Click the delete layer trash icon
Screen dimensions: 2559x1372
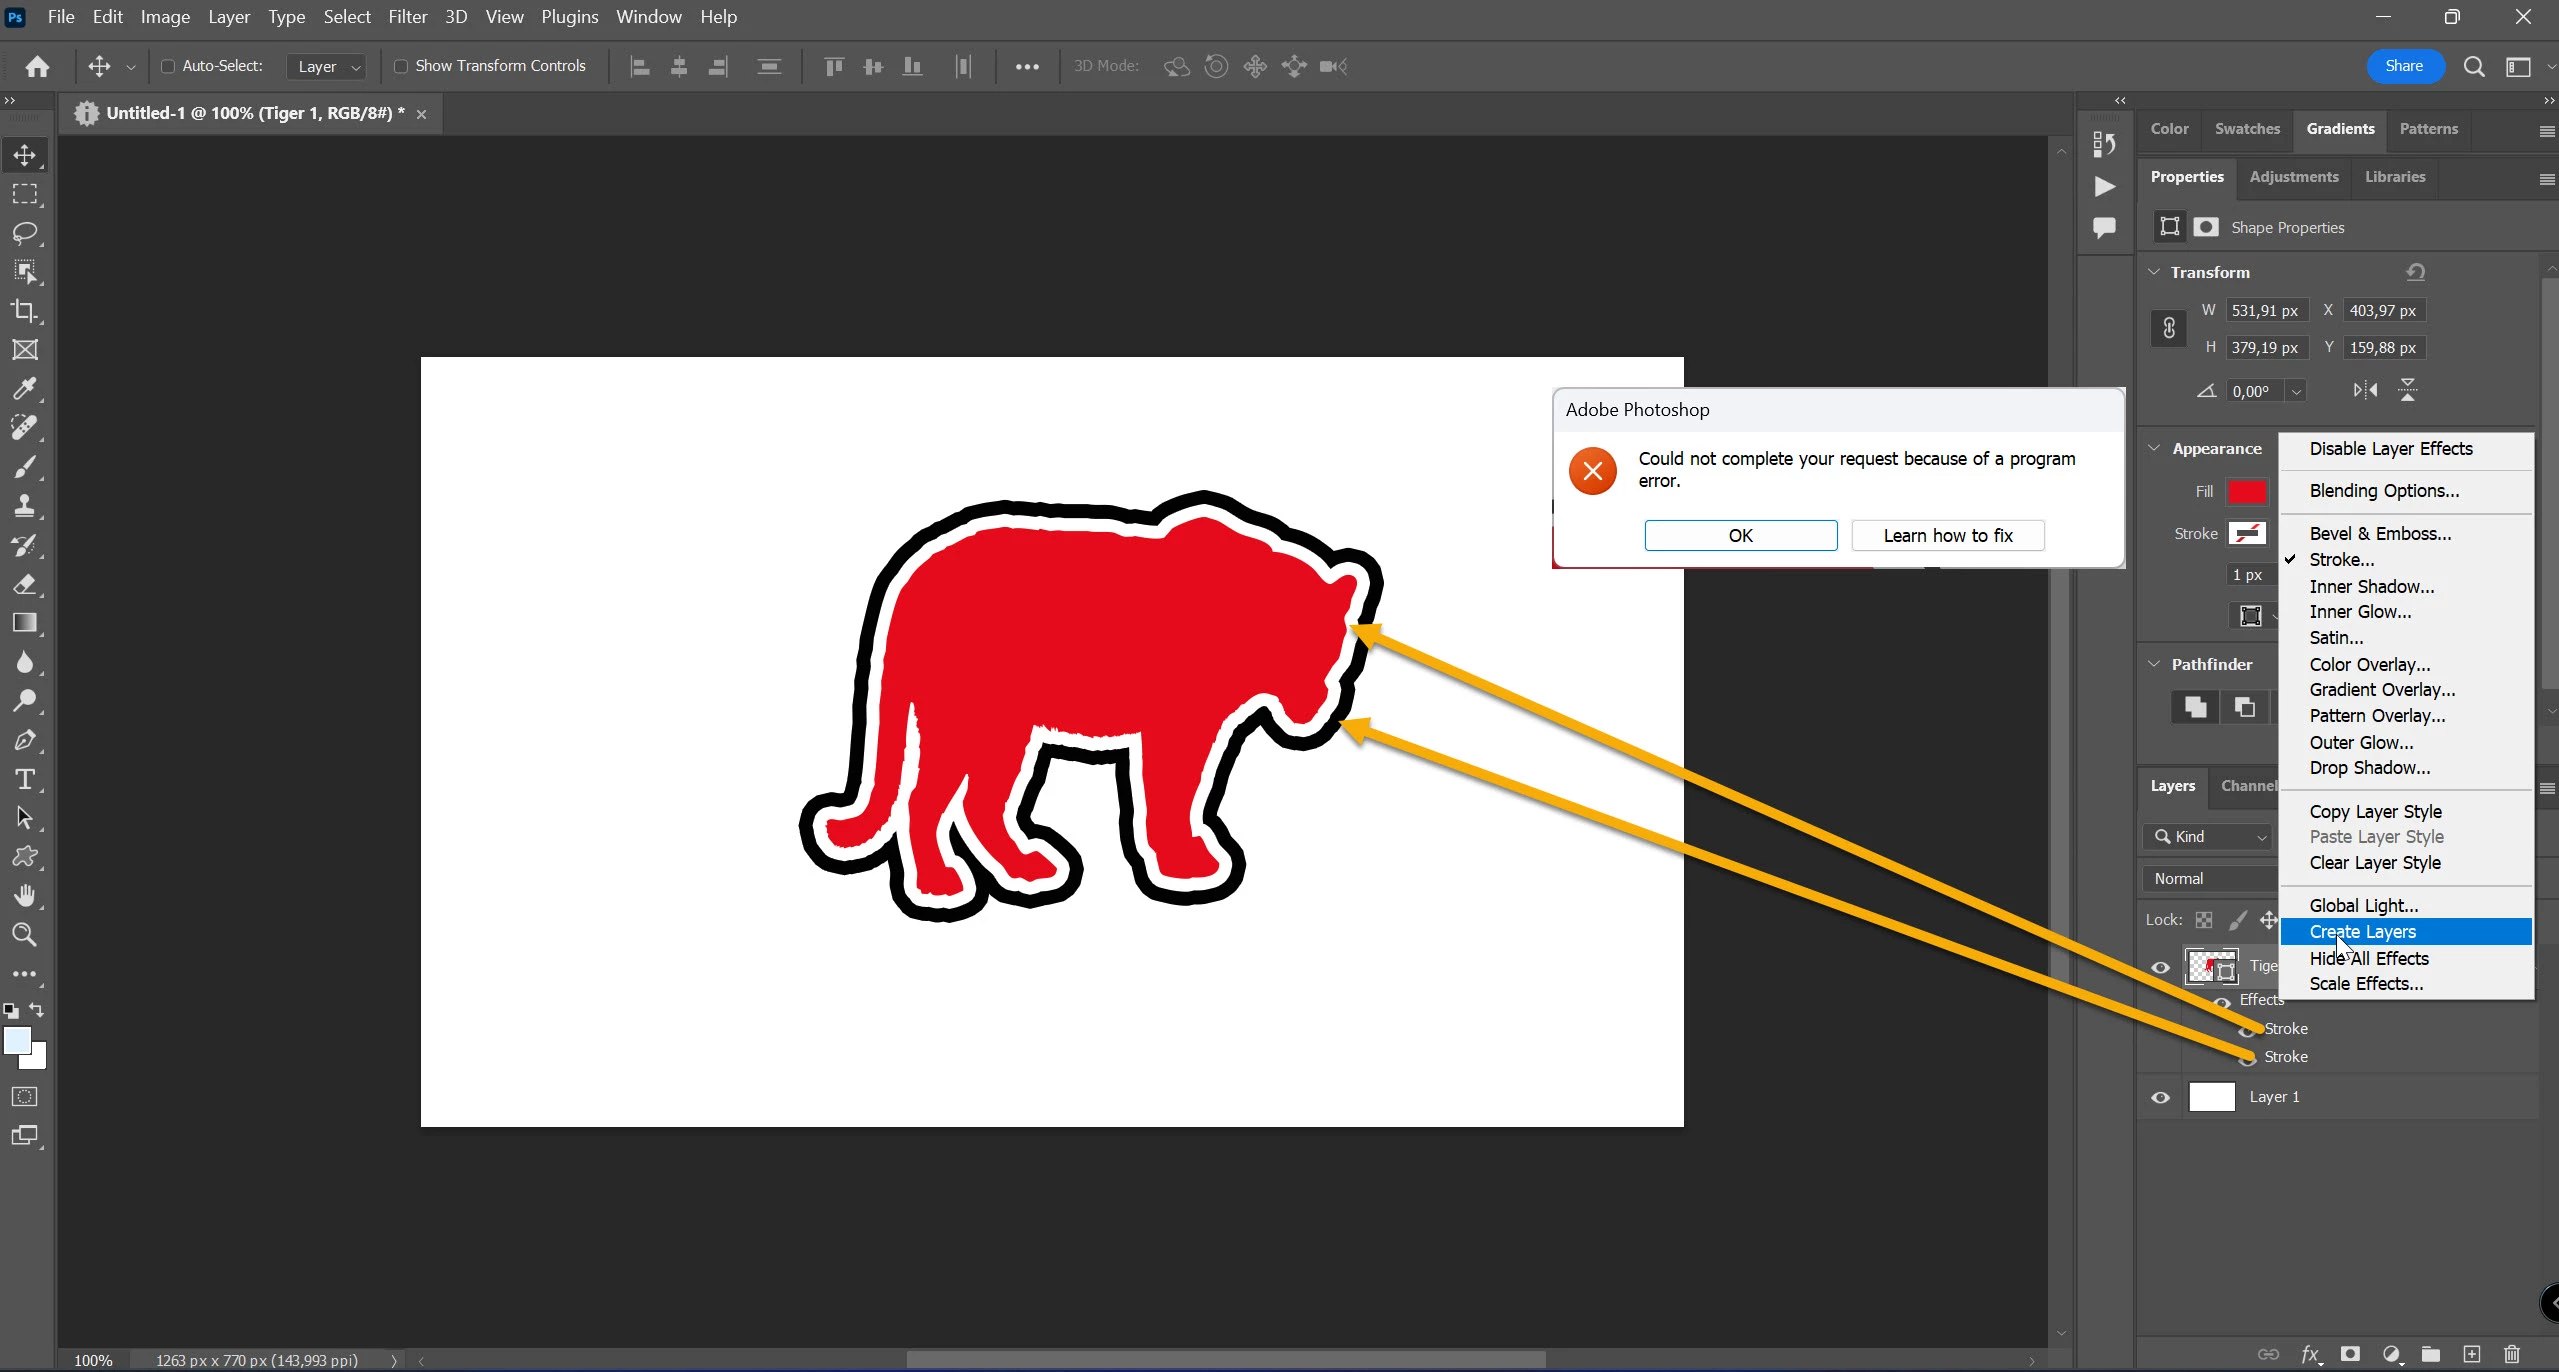click(2511, 1354)
